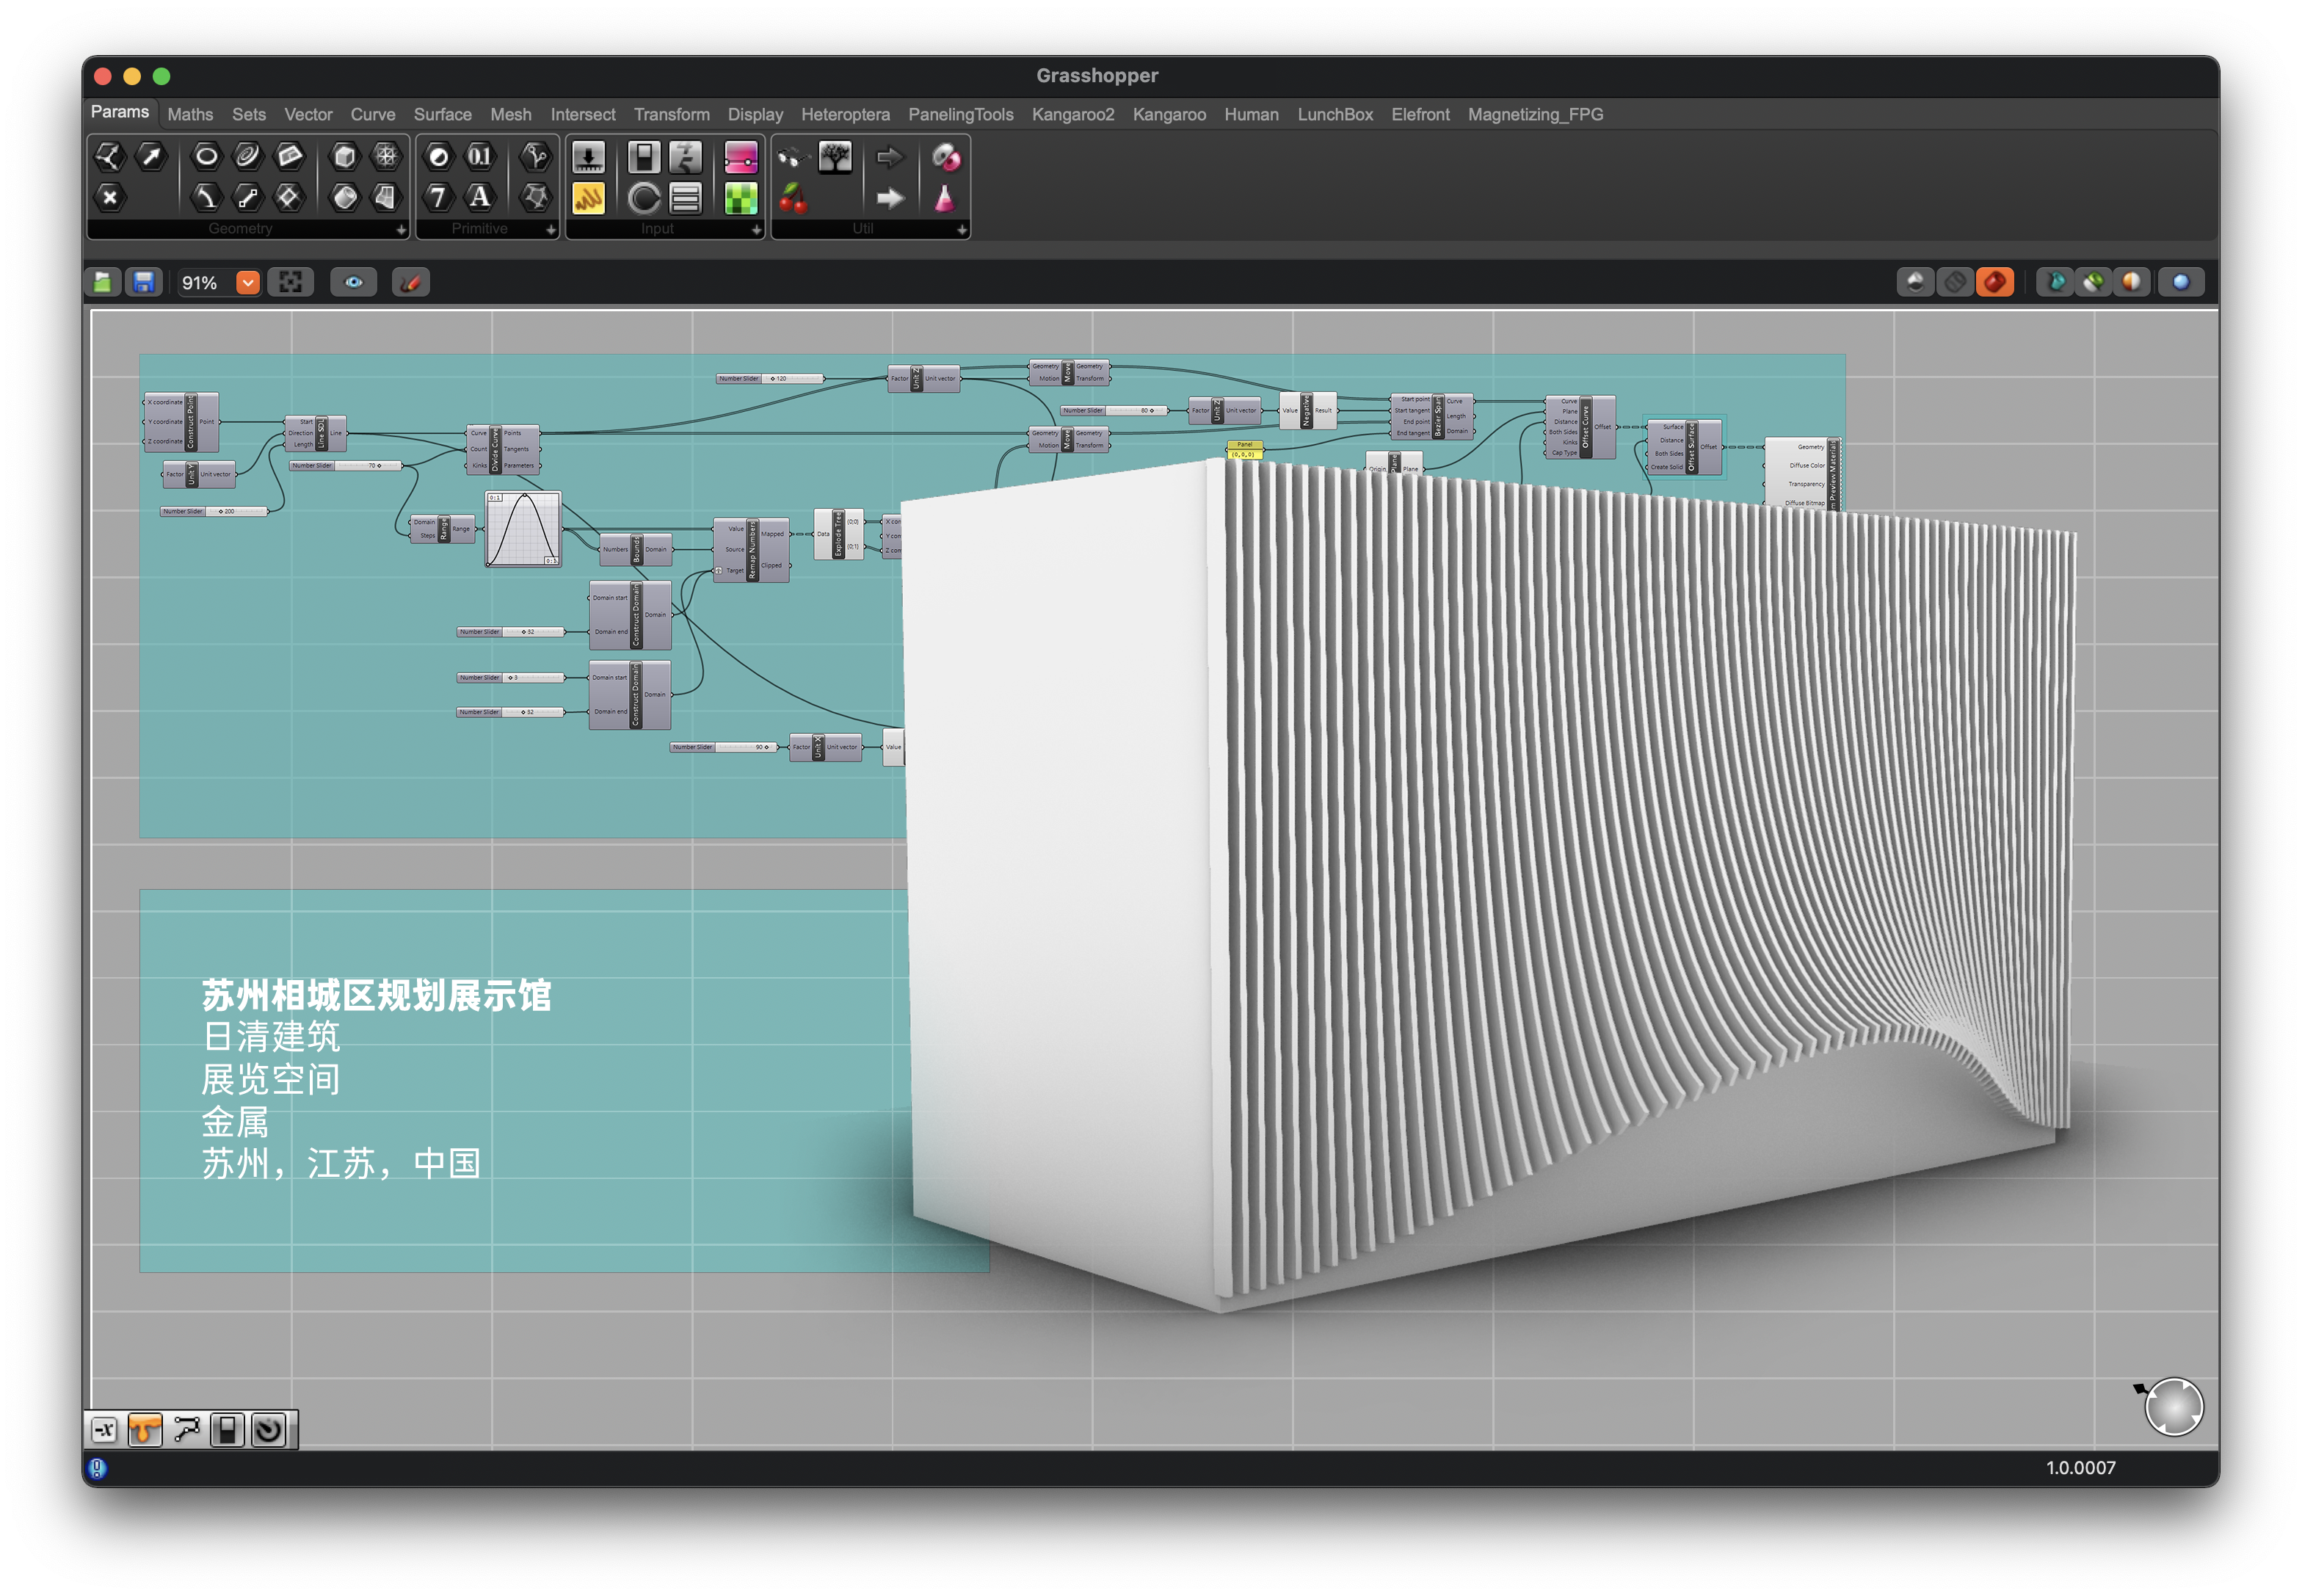Select the Circle geometry parameter icon
Viewport: 2302px width, 1596px height.
click(x=206, y=156)
